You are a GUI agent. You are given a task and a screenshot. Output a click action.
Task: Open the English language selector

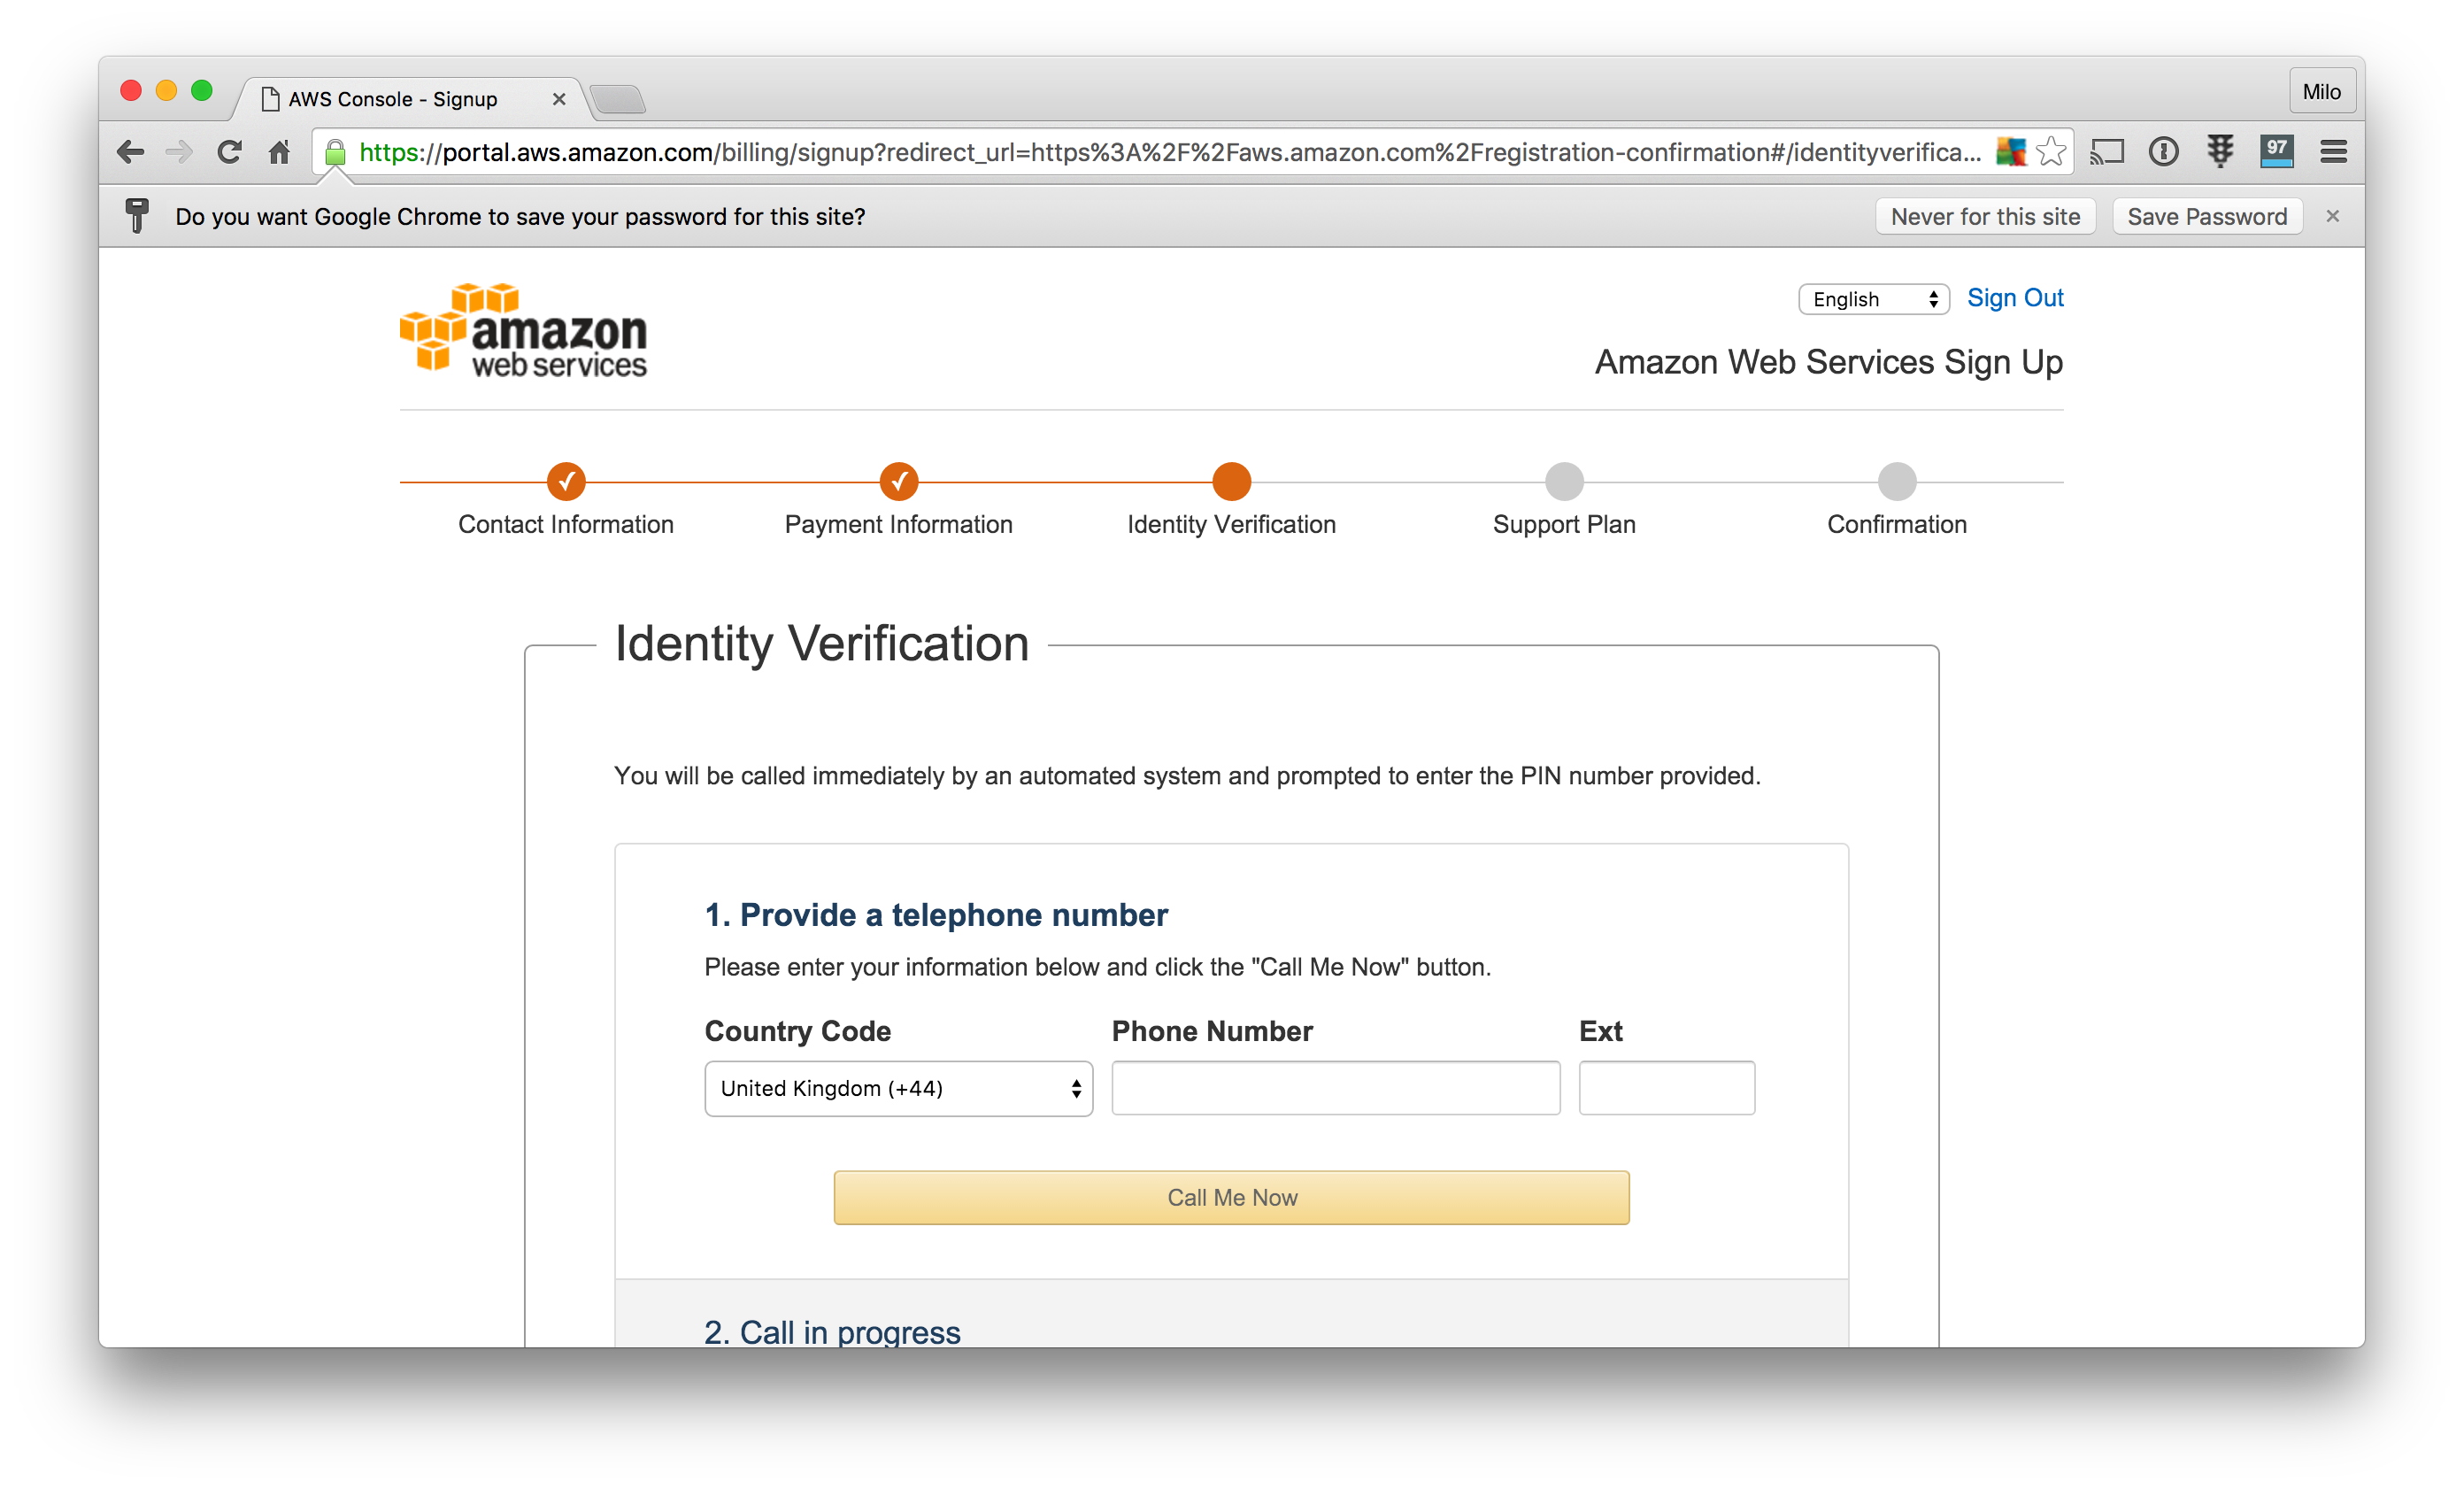(1872, 299)
